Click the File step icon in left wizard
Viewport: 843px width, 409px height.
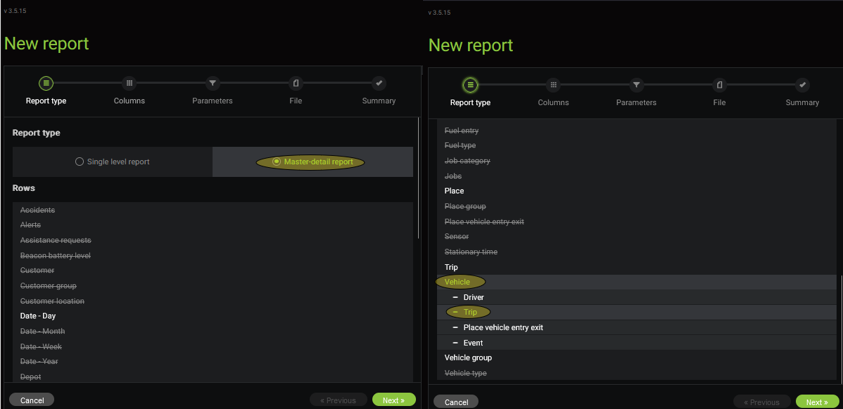point(295,84)
